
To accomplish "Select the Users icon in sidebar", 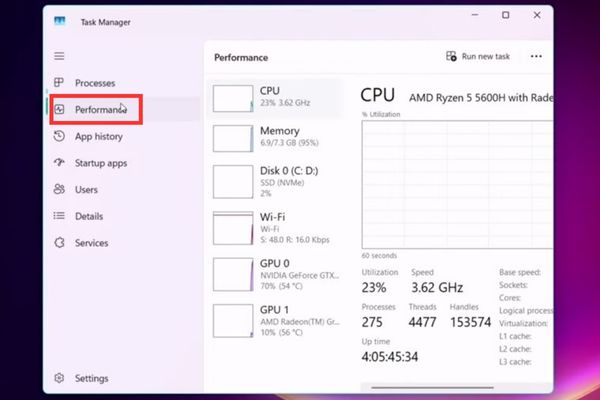I will pyautogui.click(x=60, y=190).
